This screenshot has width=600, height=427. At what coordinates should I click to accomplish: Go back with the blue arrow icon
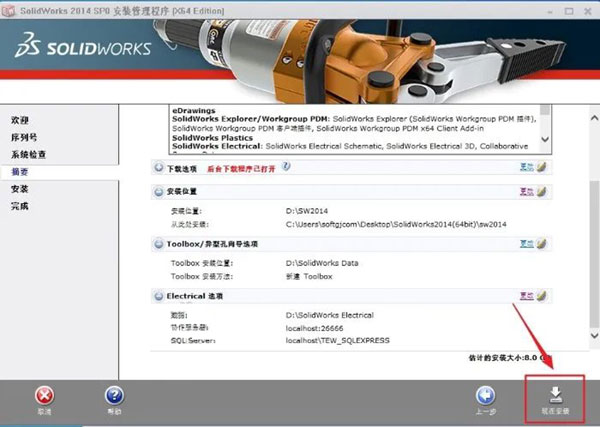[486, 396]
